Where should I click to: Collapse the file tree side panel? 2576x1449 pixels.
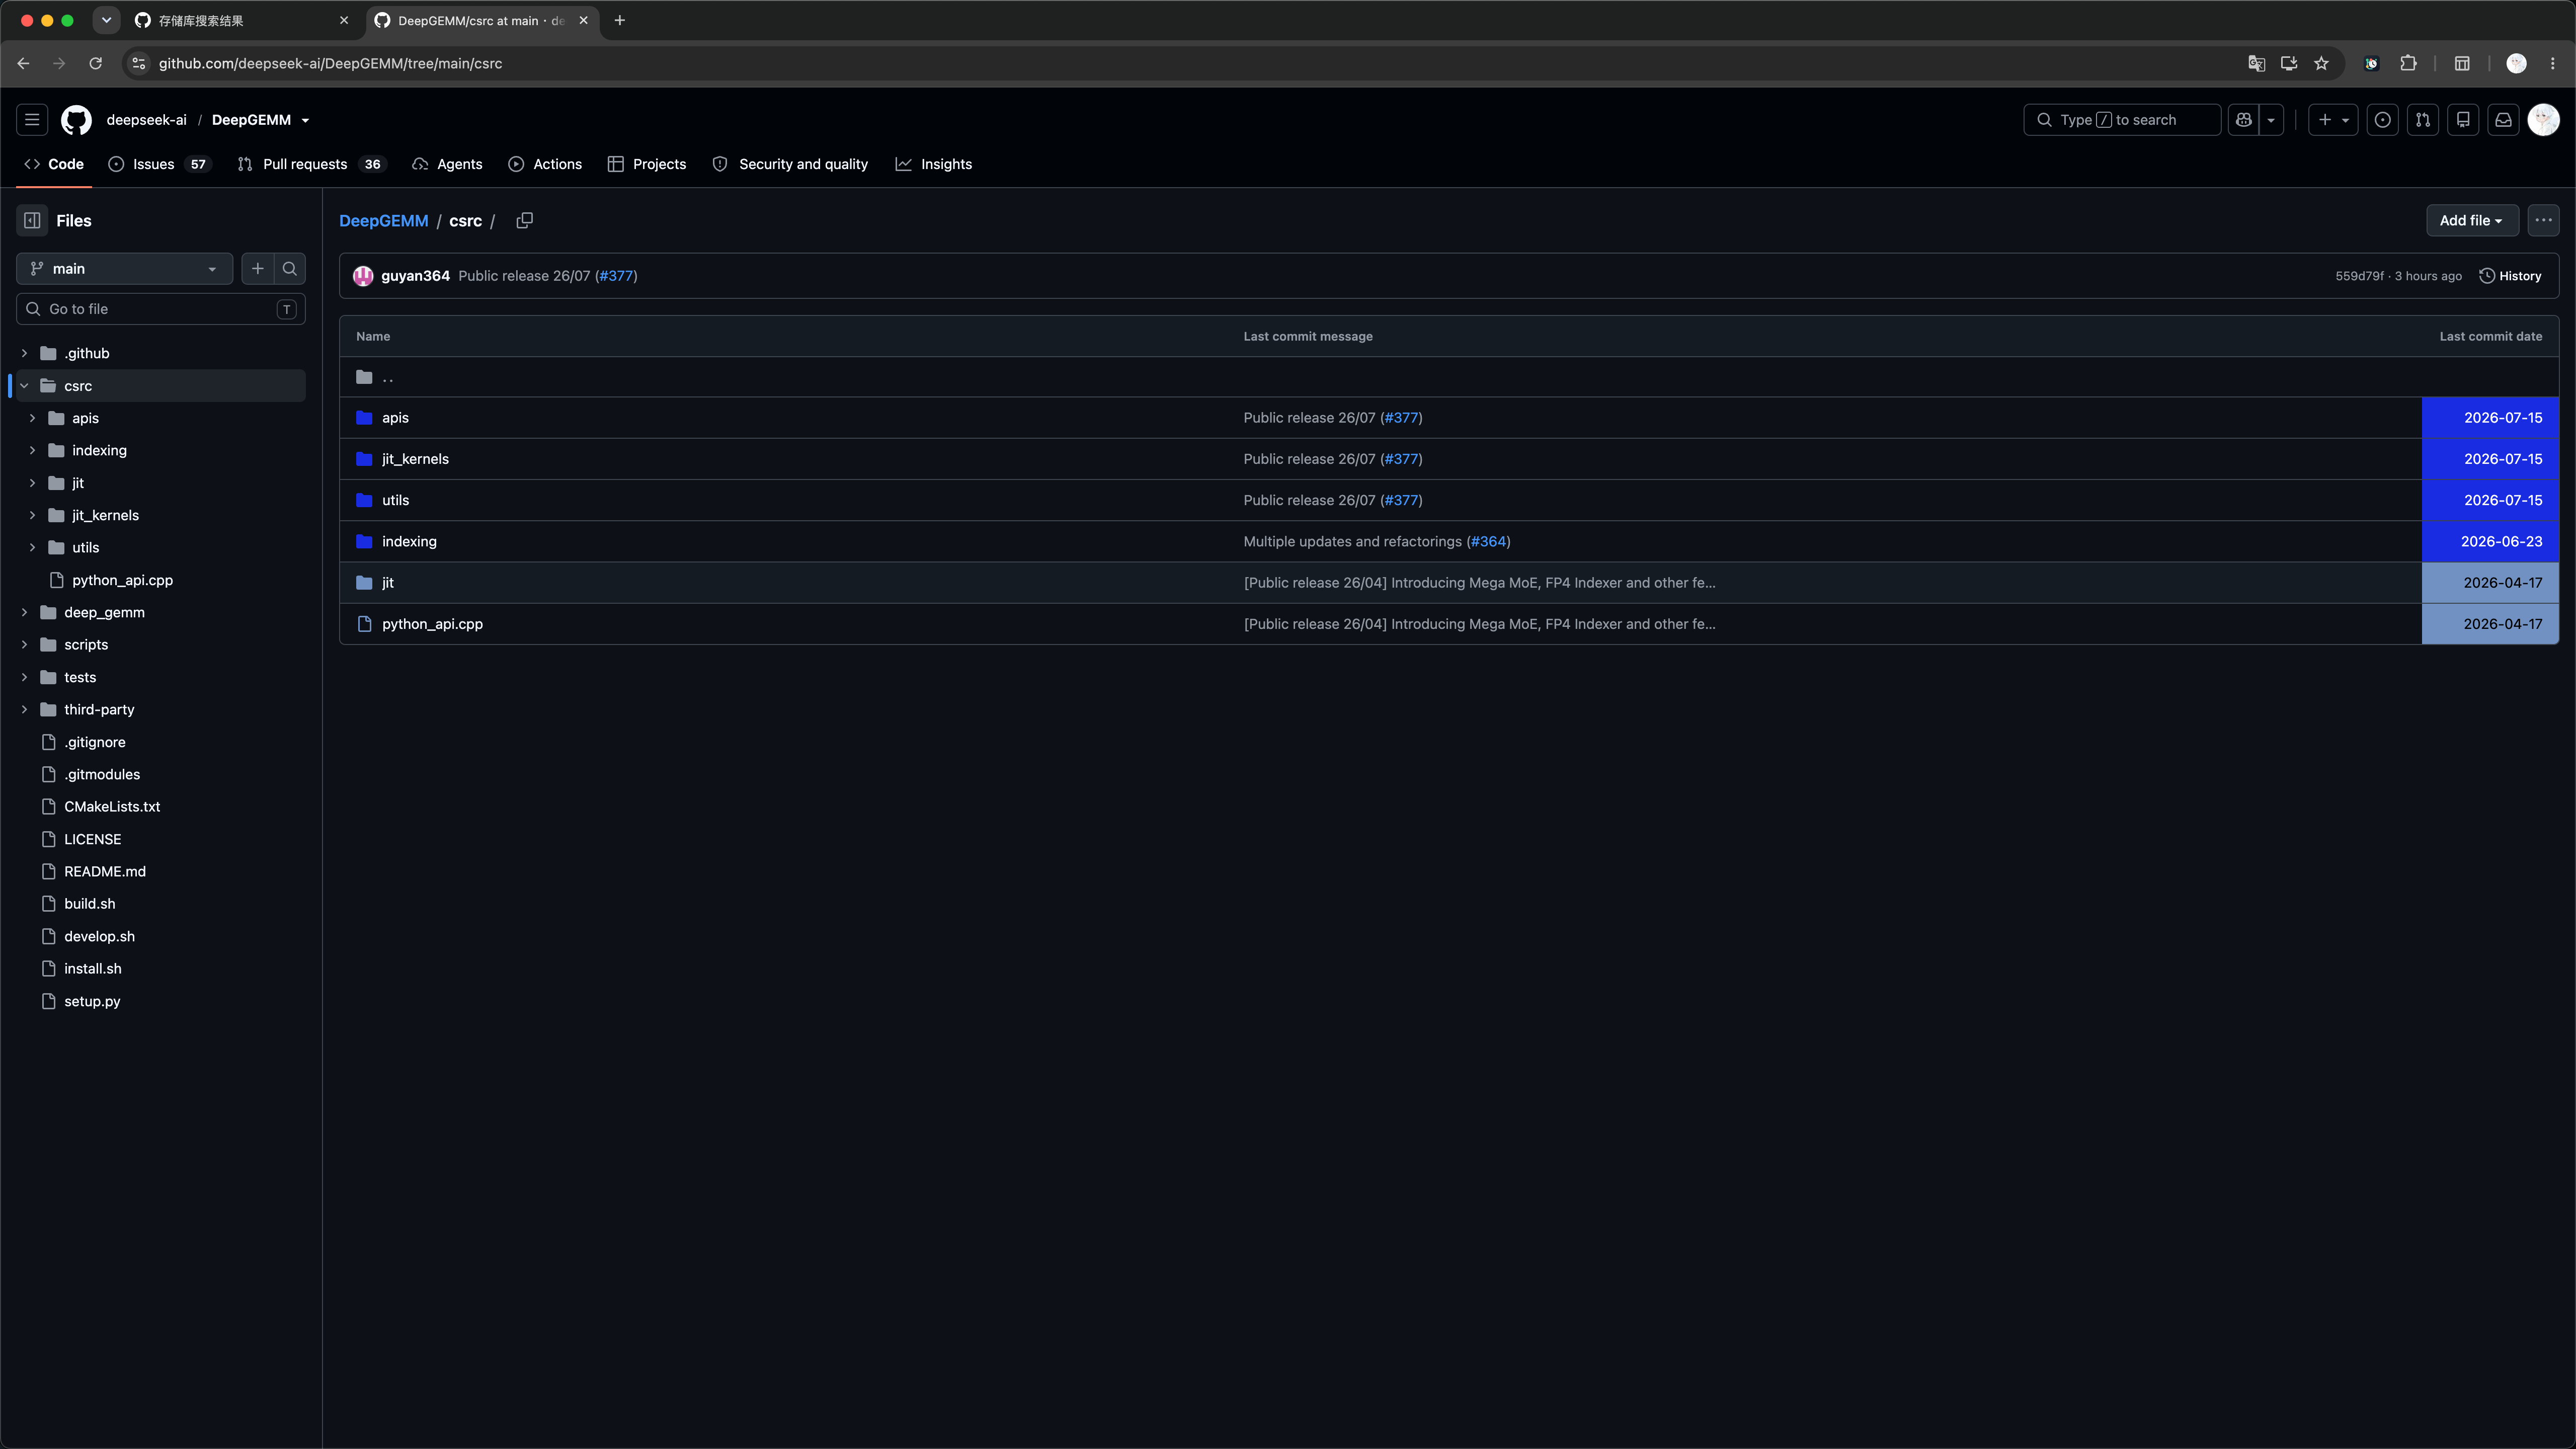[x=32, y=221]
